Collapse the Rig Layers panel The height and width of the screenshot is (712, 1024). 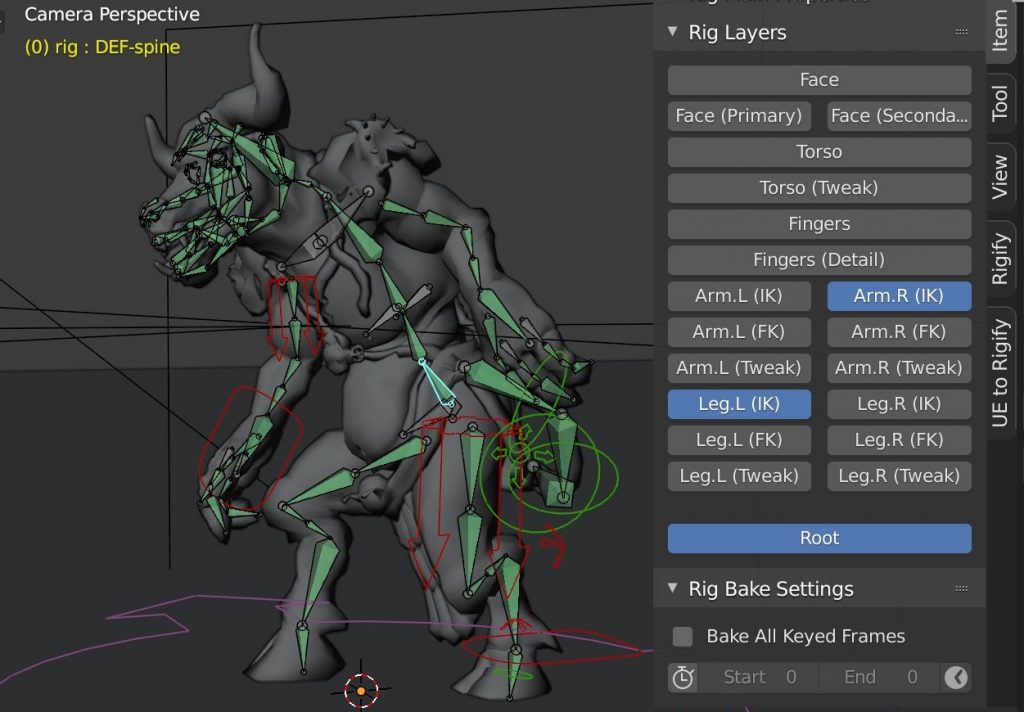click(x=673, y=31)
